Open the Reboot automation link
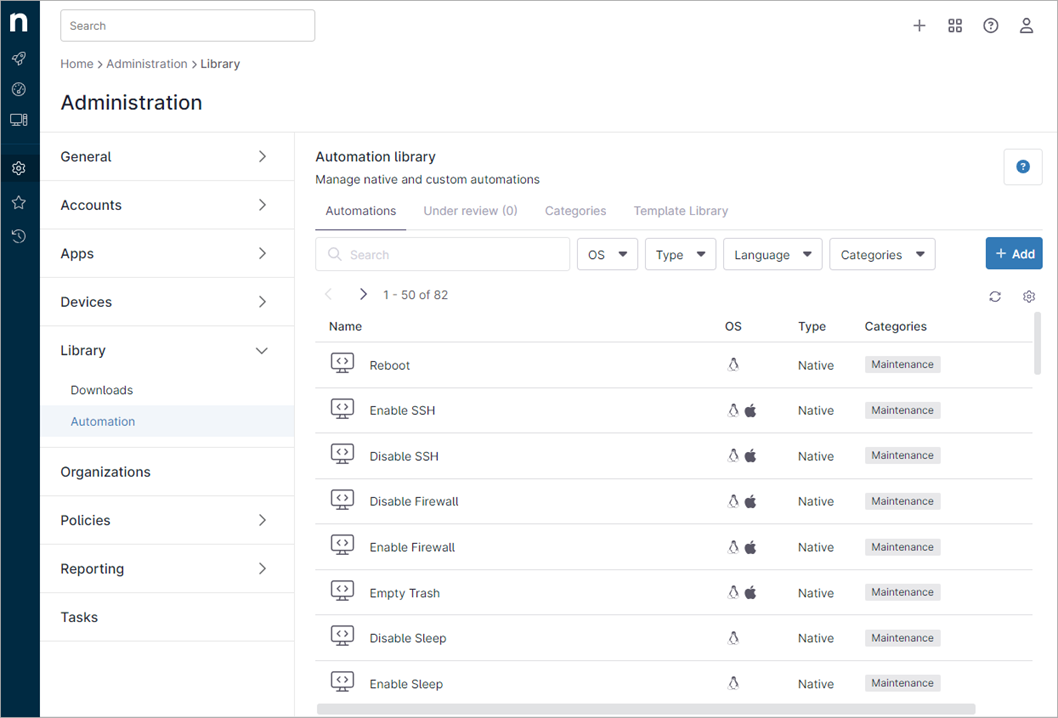 (x=390, y=365)
